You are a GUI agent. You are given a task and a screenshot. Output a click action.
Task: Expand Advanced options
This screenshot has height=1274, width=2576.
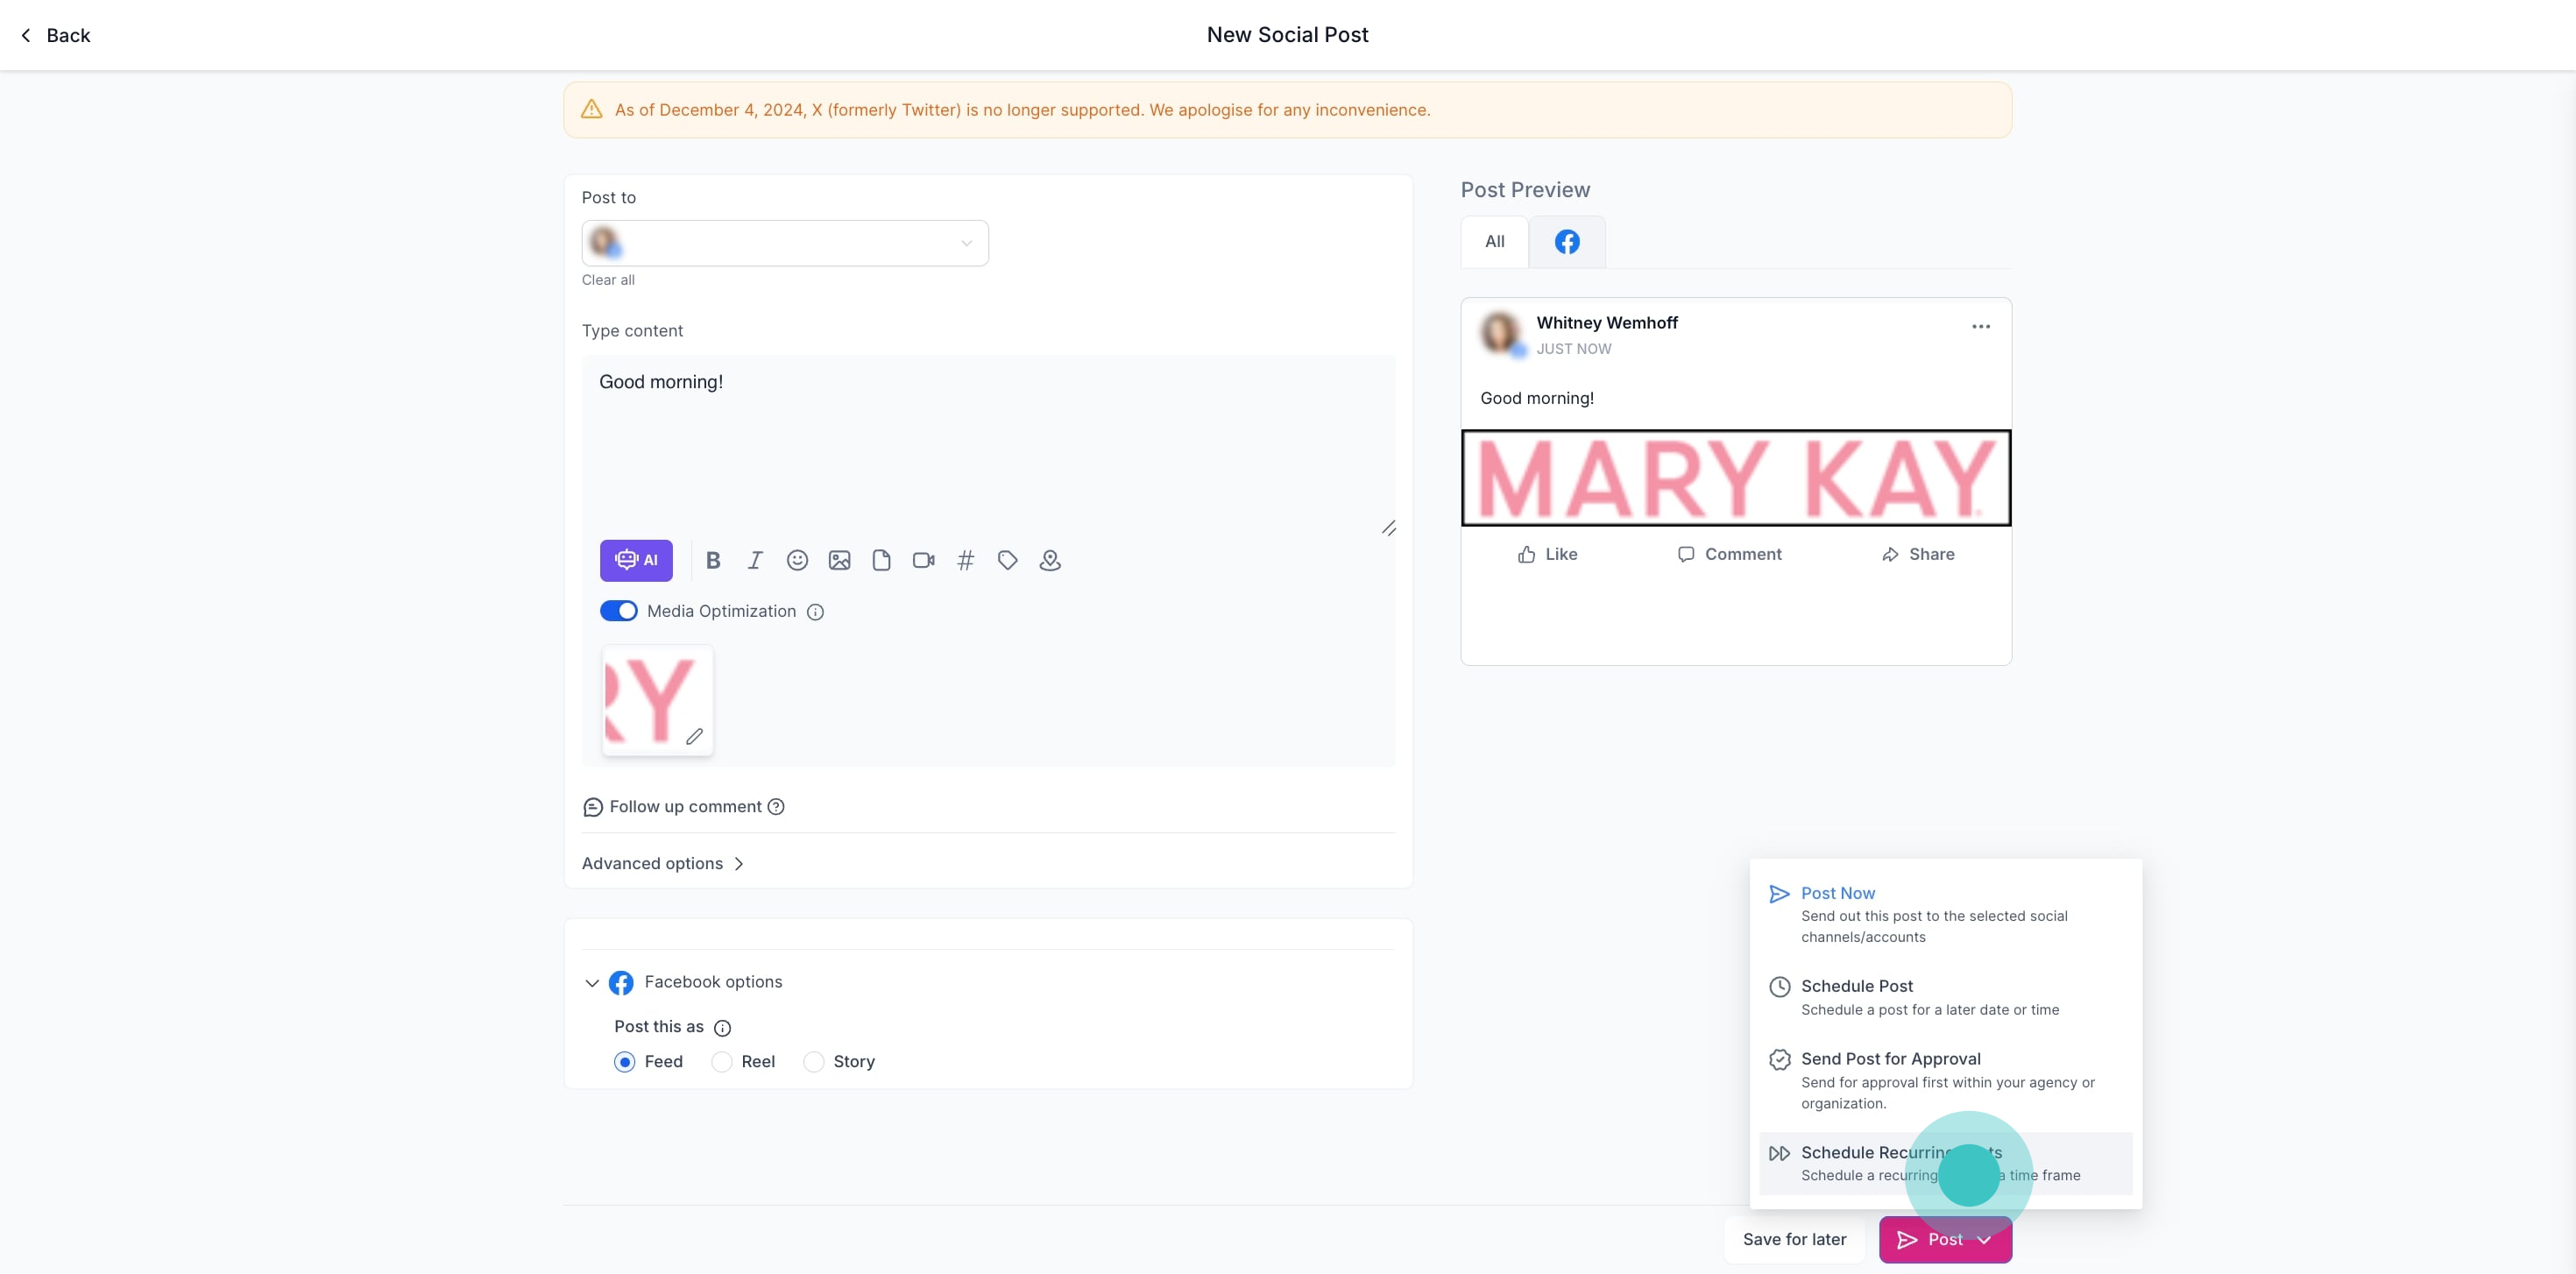click(x=662, y=863)
